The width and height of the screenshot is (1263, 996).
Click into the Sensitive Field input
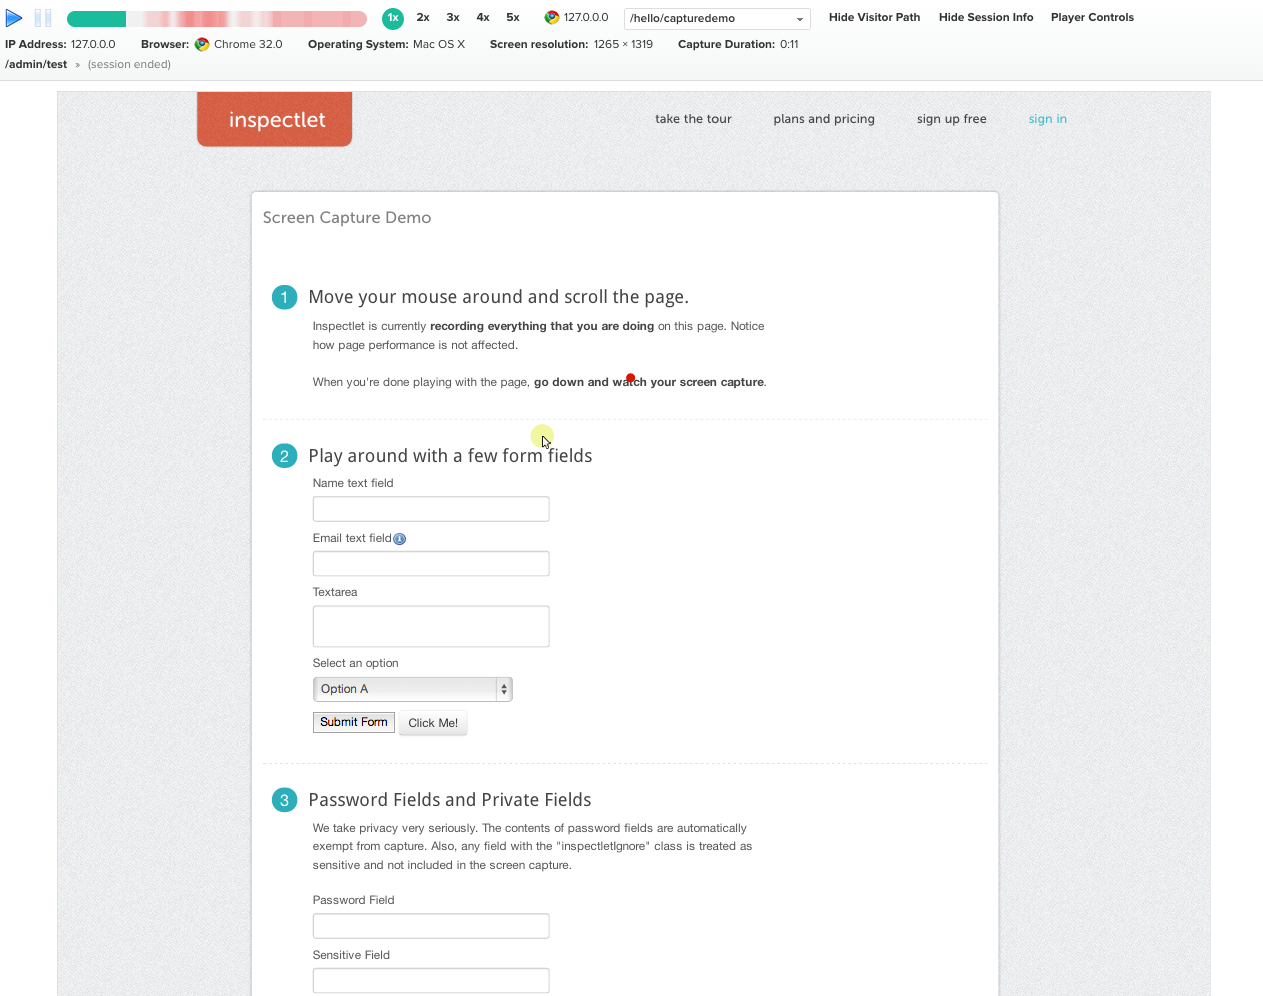click(x=431, y=981)
